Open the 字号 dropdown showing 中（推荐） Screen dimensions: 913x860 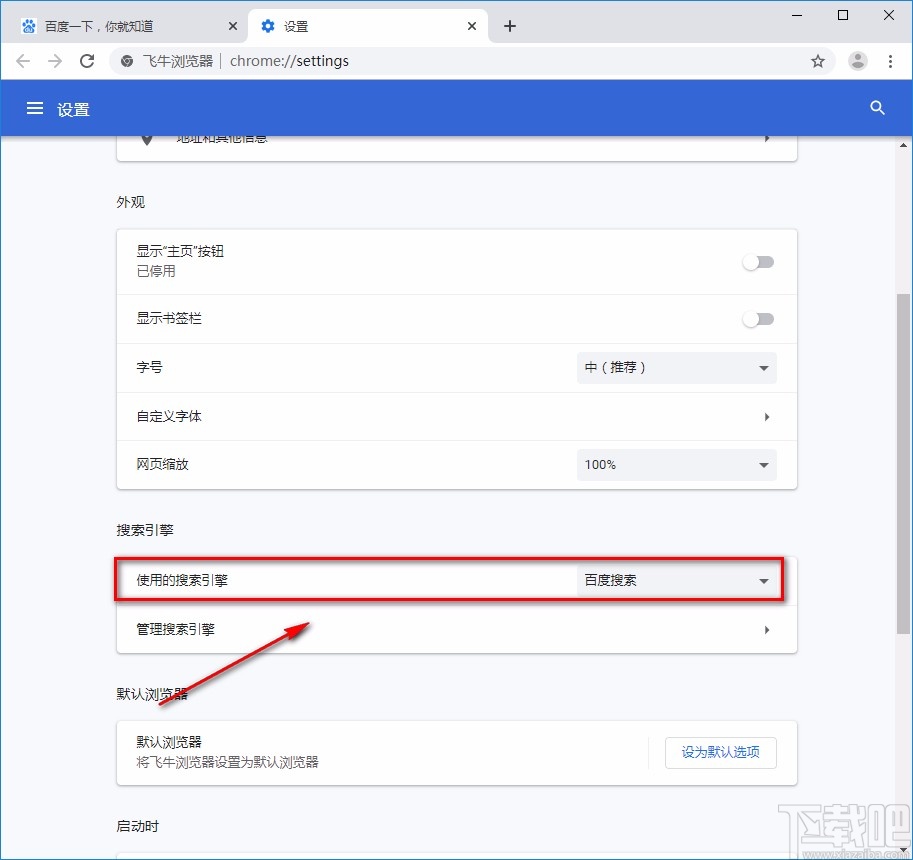coord(676,367)
